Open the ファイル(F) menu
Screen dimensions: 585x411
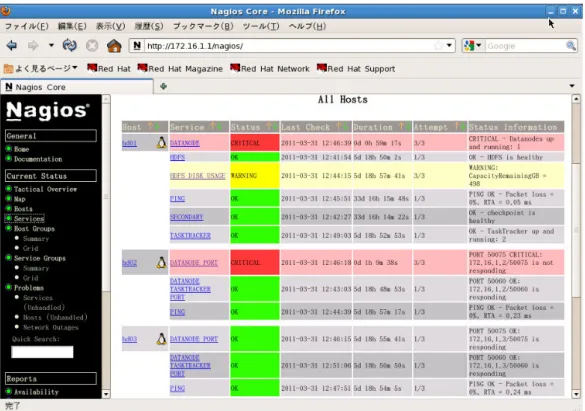click(x=26, y=26)
